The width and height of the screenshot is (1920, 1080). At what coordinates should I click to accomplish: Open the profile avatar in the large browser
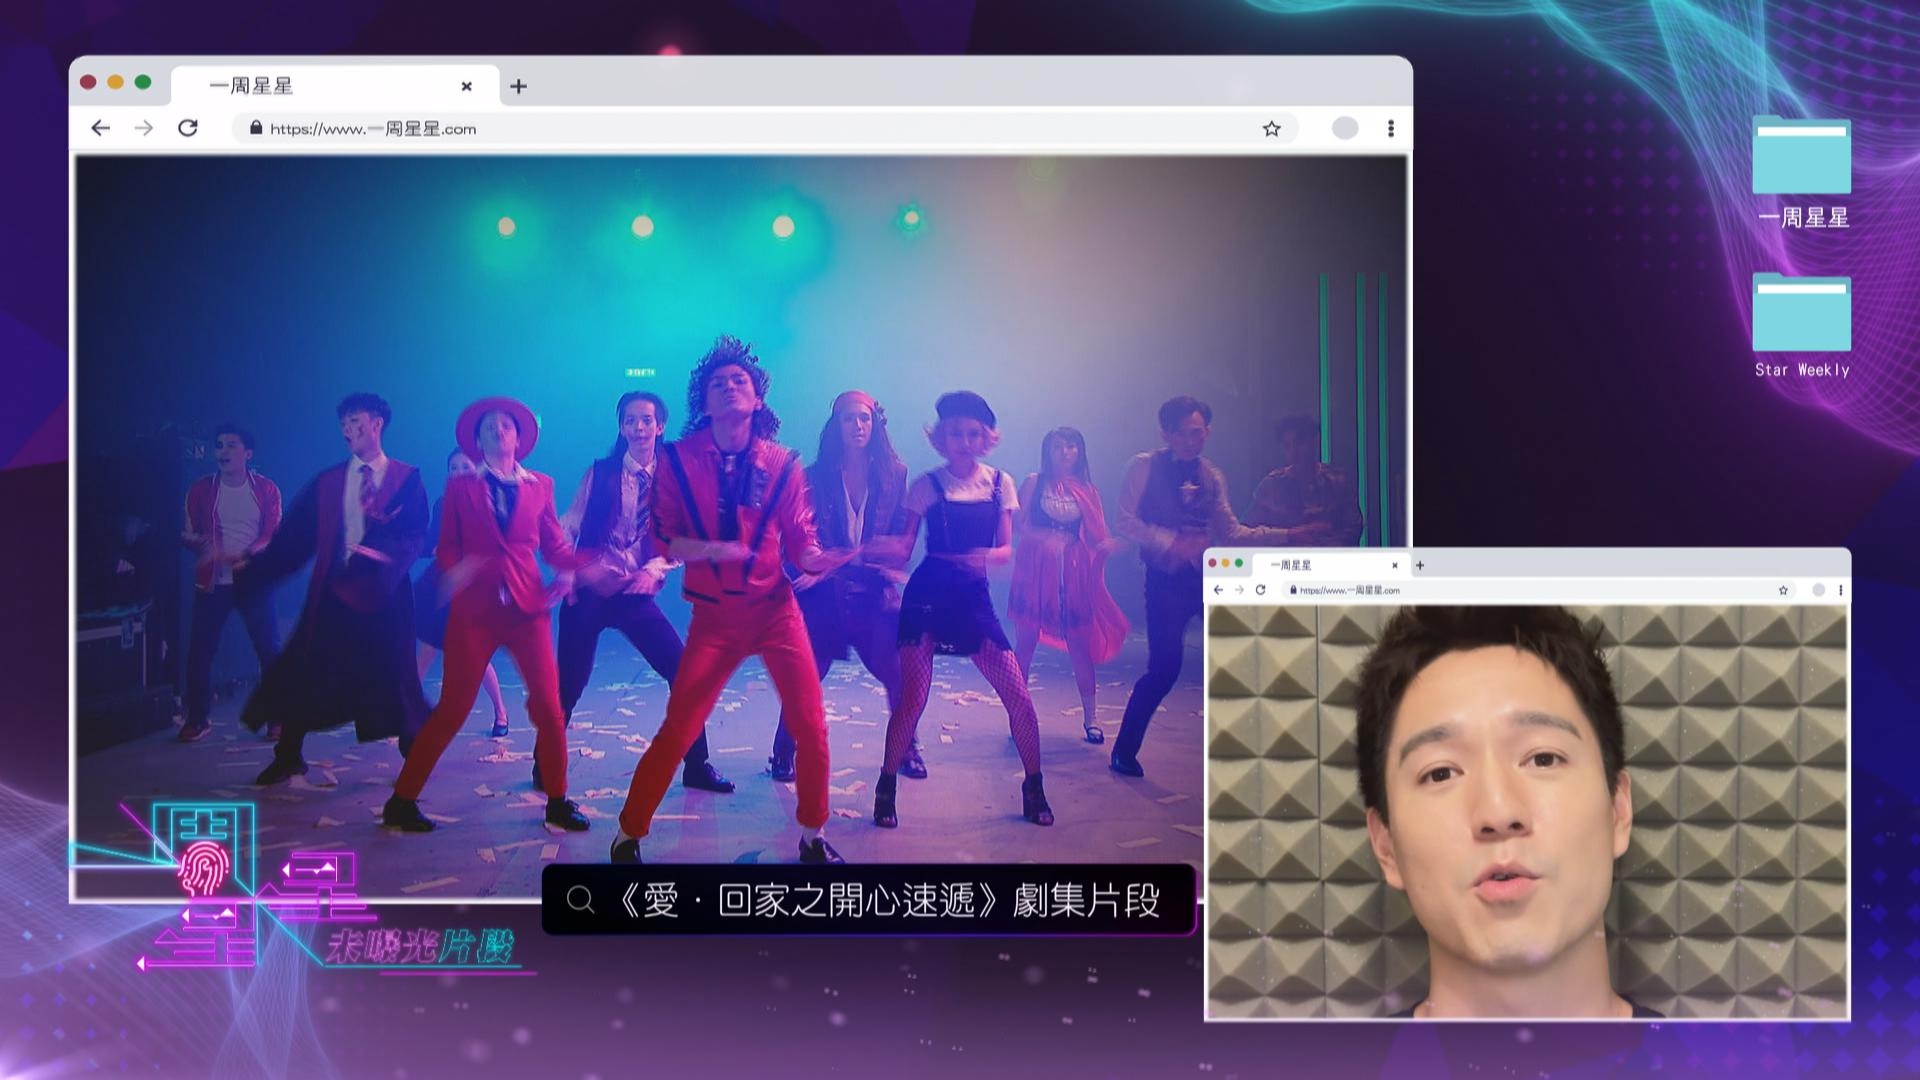pos(1345,128)
